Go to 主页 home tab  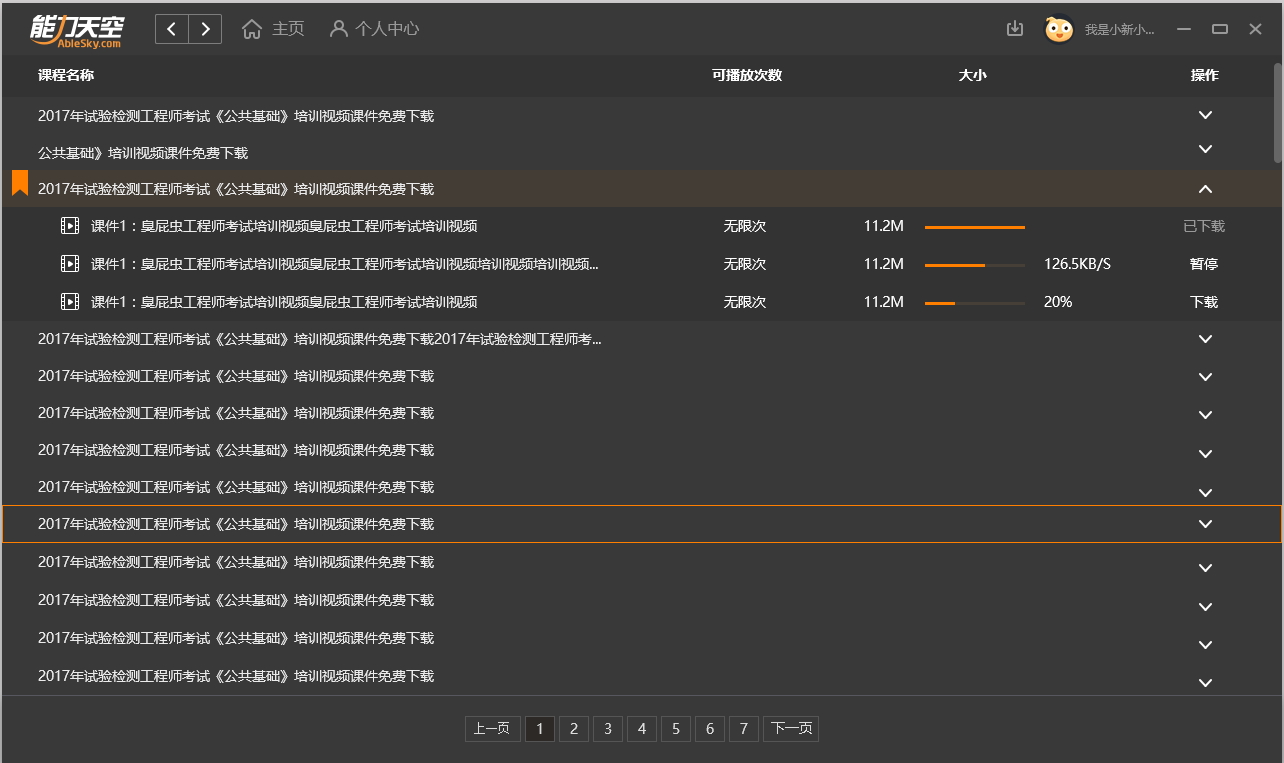[274, 29]
